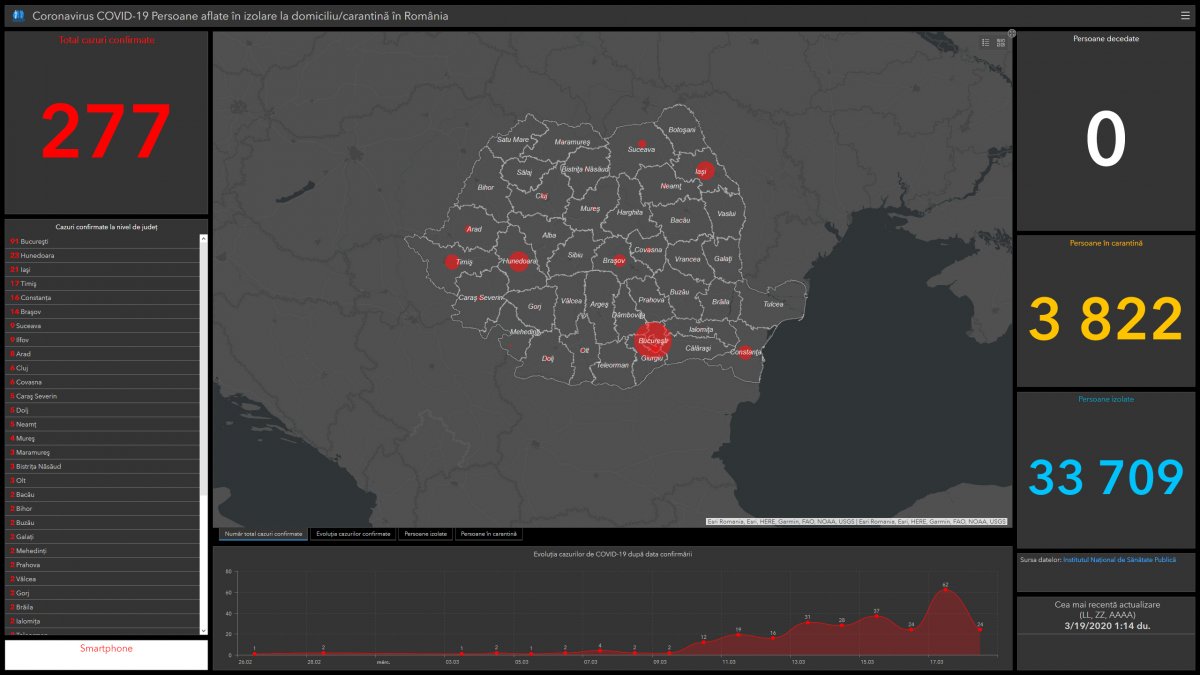Select the Neamț row in county list
This screenshot has height=675, width=1200.
pos(103,424)
